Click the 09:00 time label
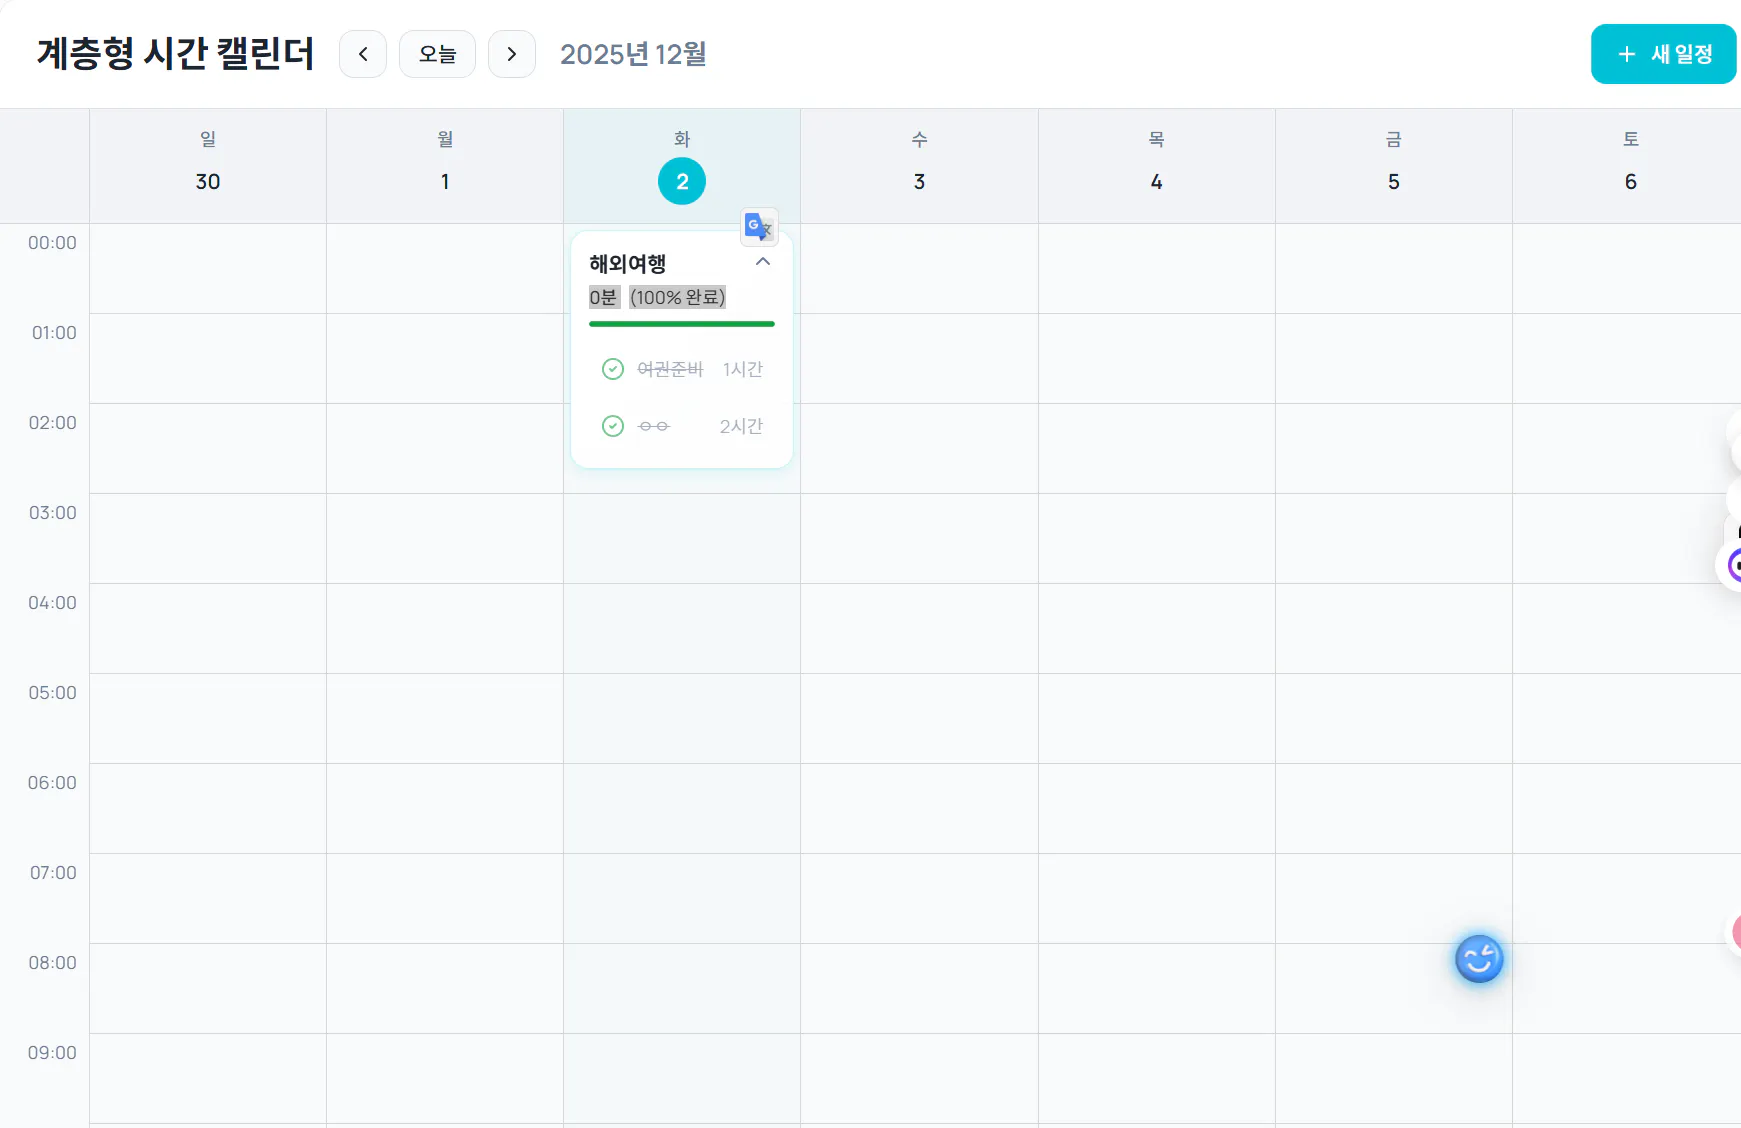This screenshot has height=1128, width=1741. [53, 1053]
